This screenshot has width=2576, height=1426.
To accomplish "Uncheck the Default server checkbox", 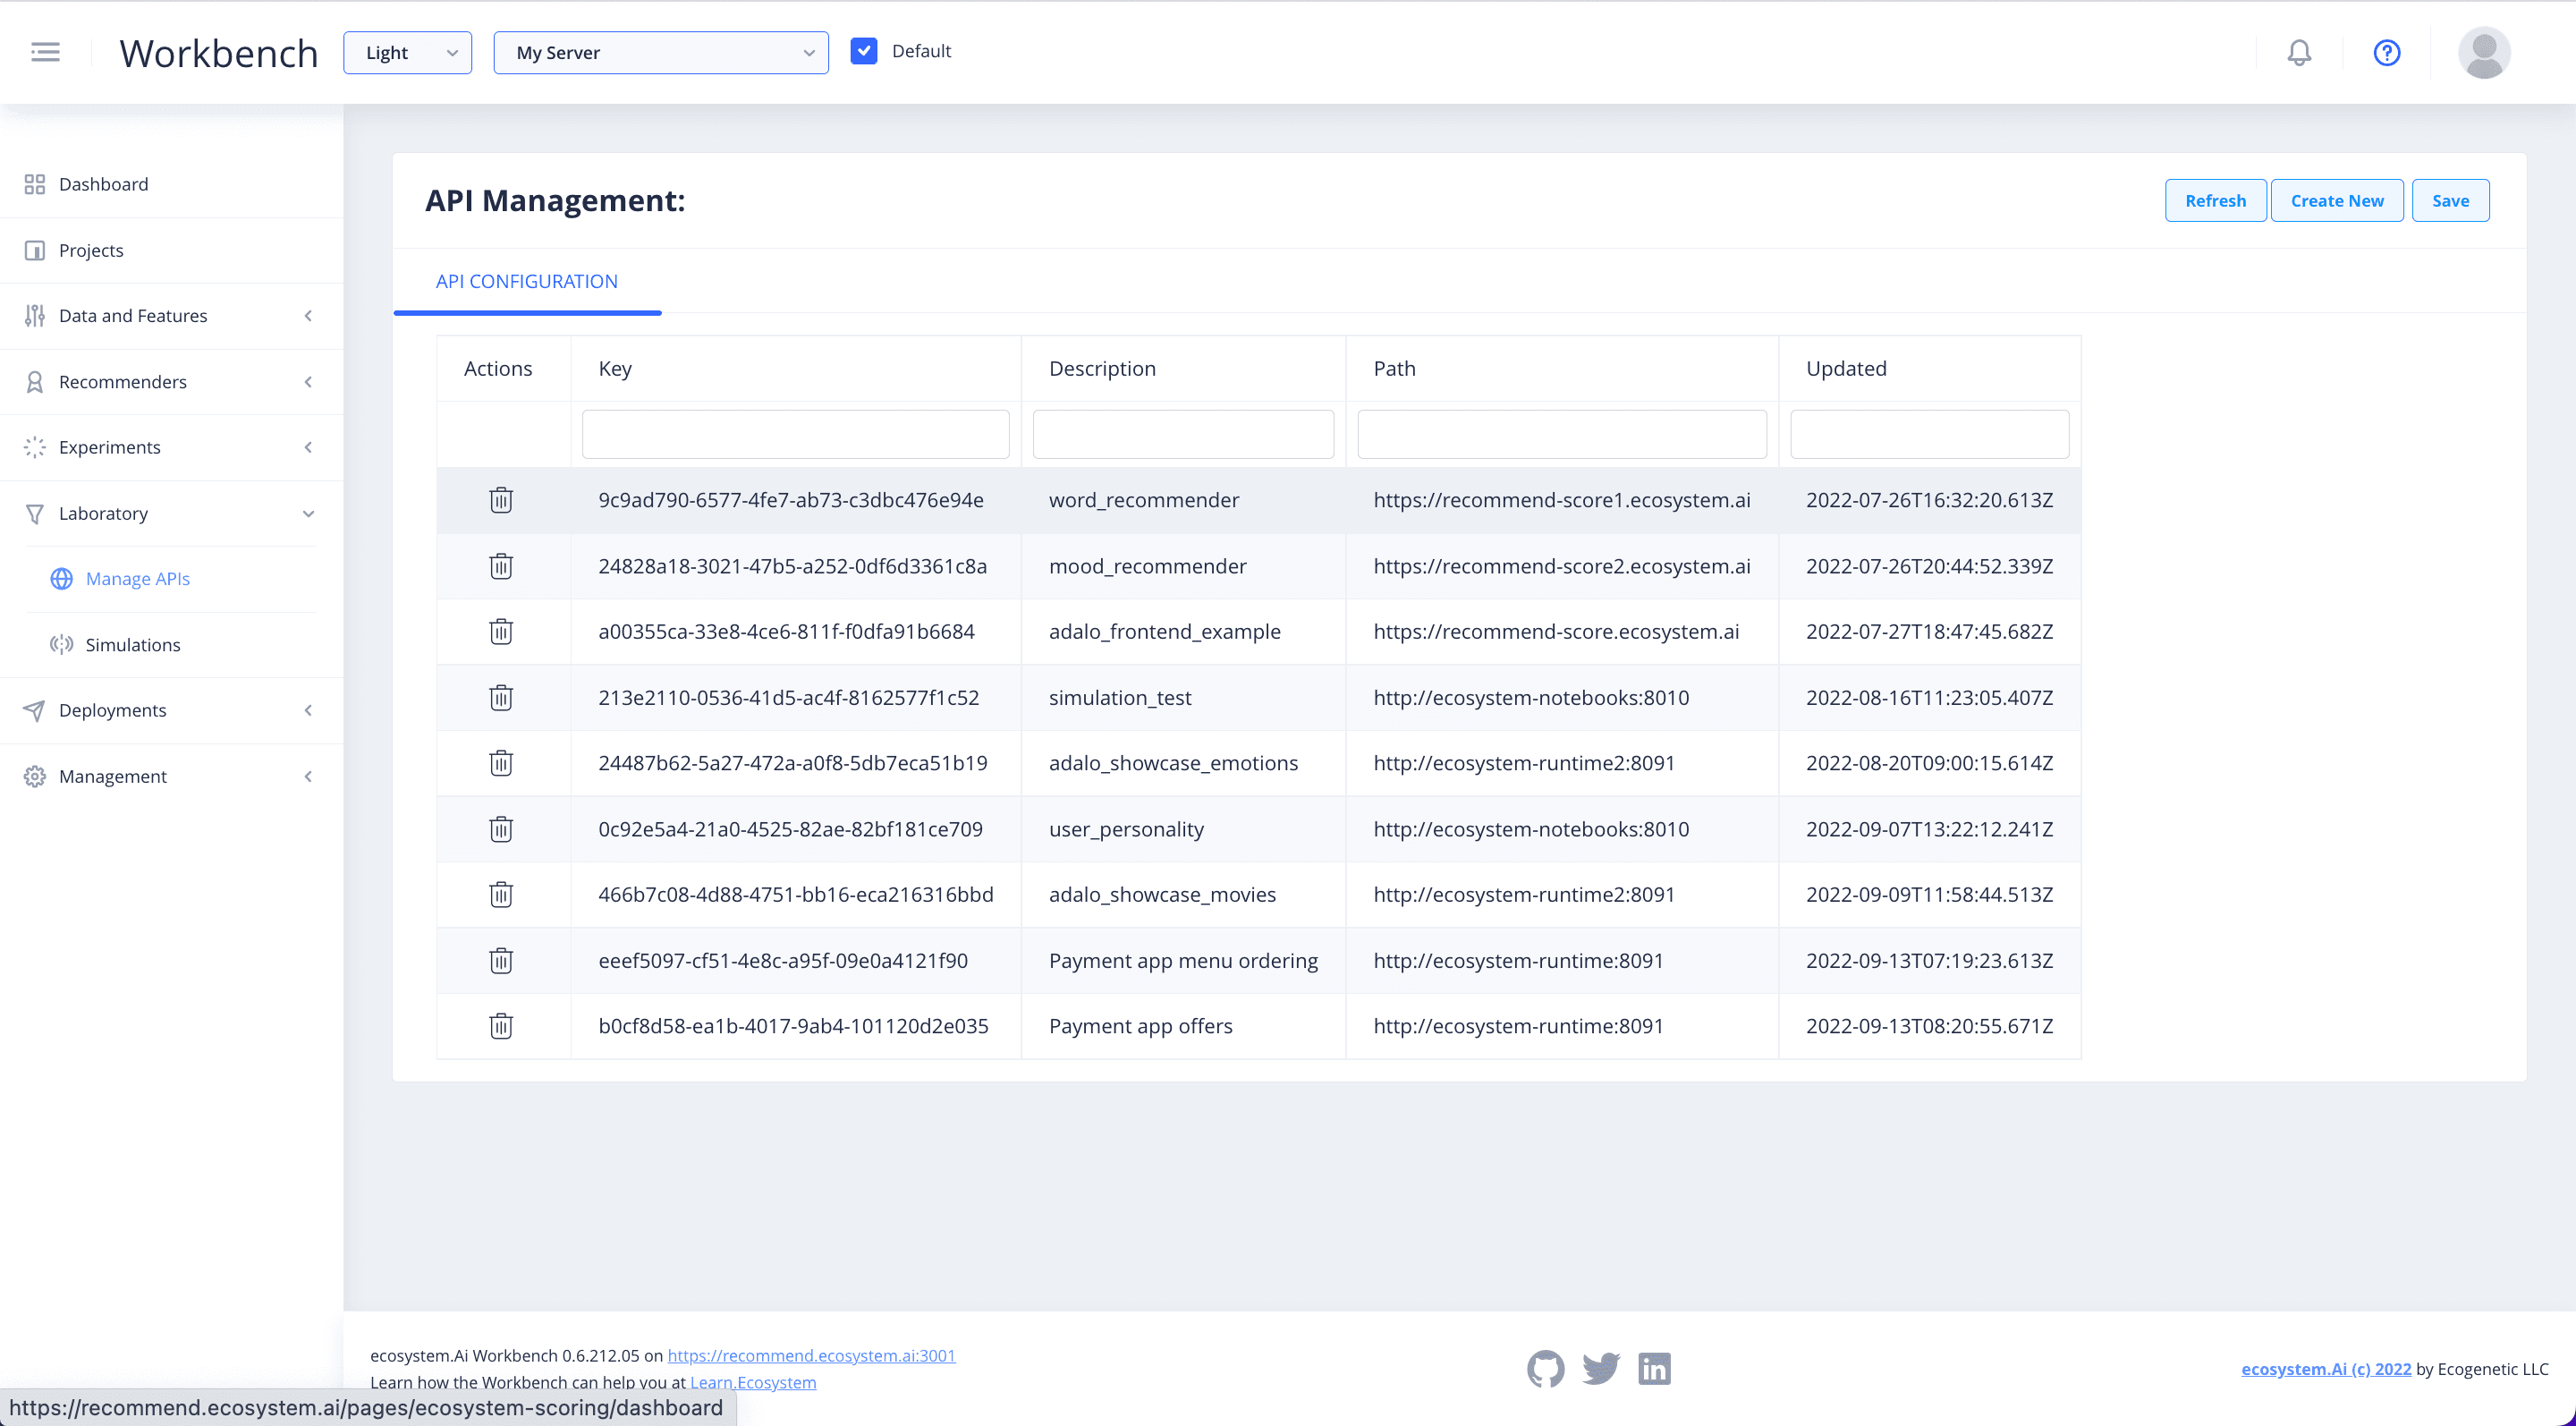I will 864,50.
